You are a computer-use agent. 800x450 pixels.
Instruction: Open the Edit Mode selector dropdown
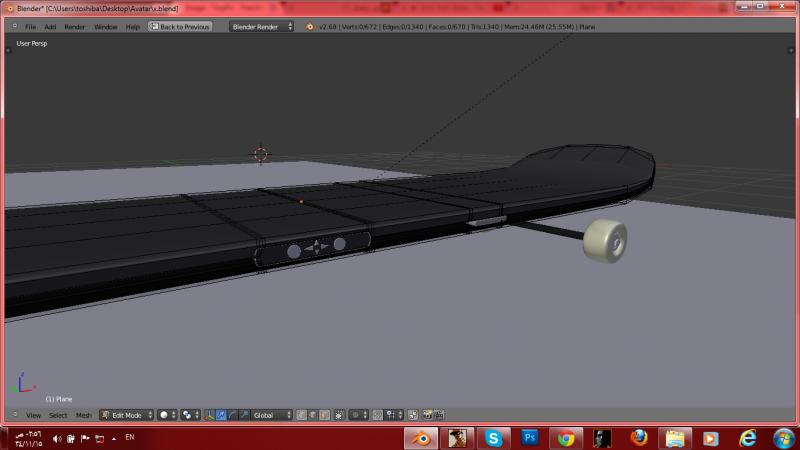click(127, 415)
